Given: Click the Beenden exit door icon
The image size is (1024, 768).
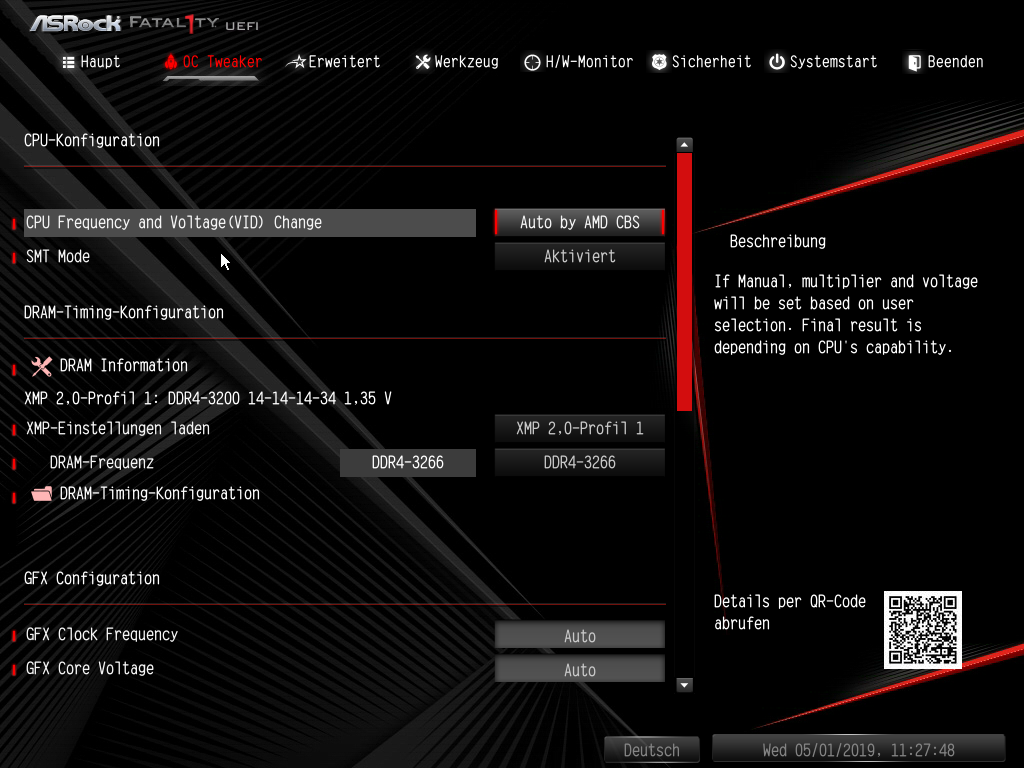Looking at the screenshot, I should [914, 62].
